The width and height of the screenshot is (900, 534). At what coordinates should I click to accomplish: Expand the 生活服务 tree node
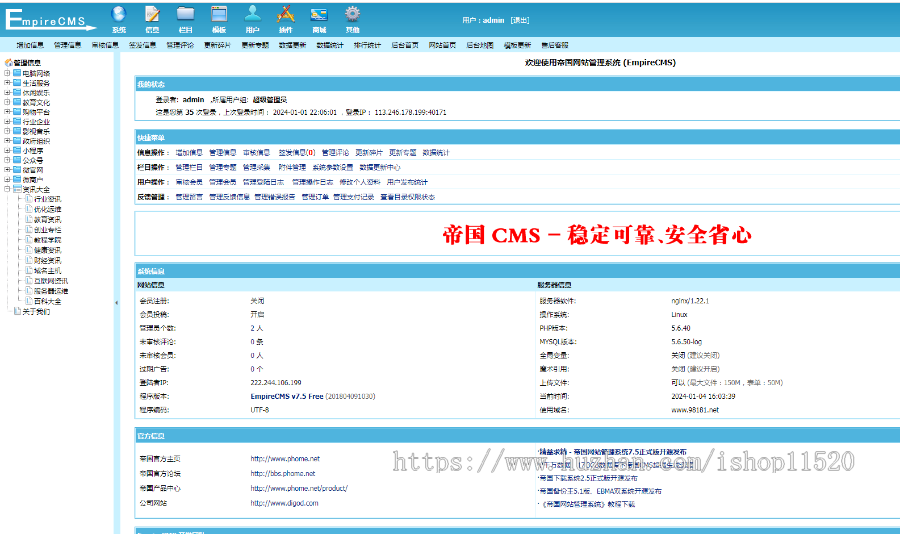(x=7, y=83)
